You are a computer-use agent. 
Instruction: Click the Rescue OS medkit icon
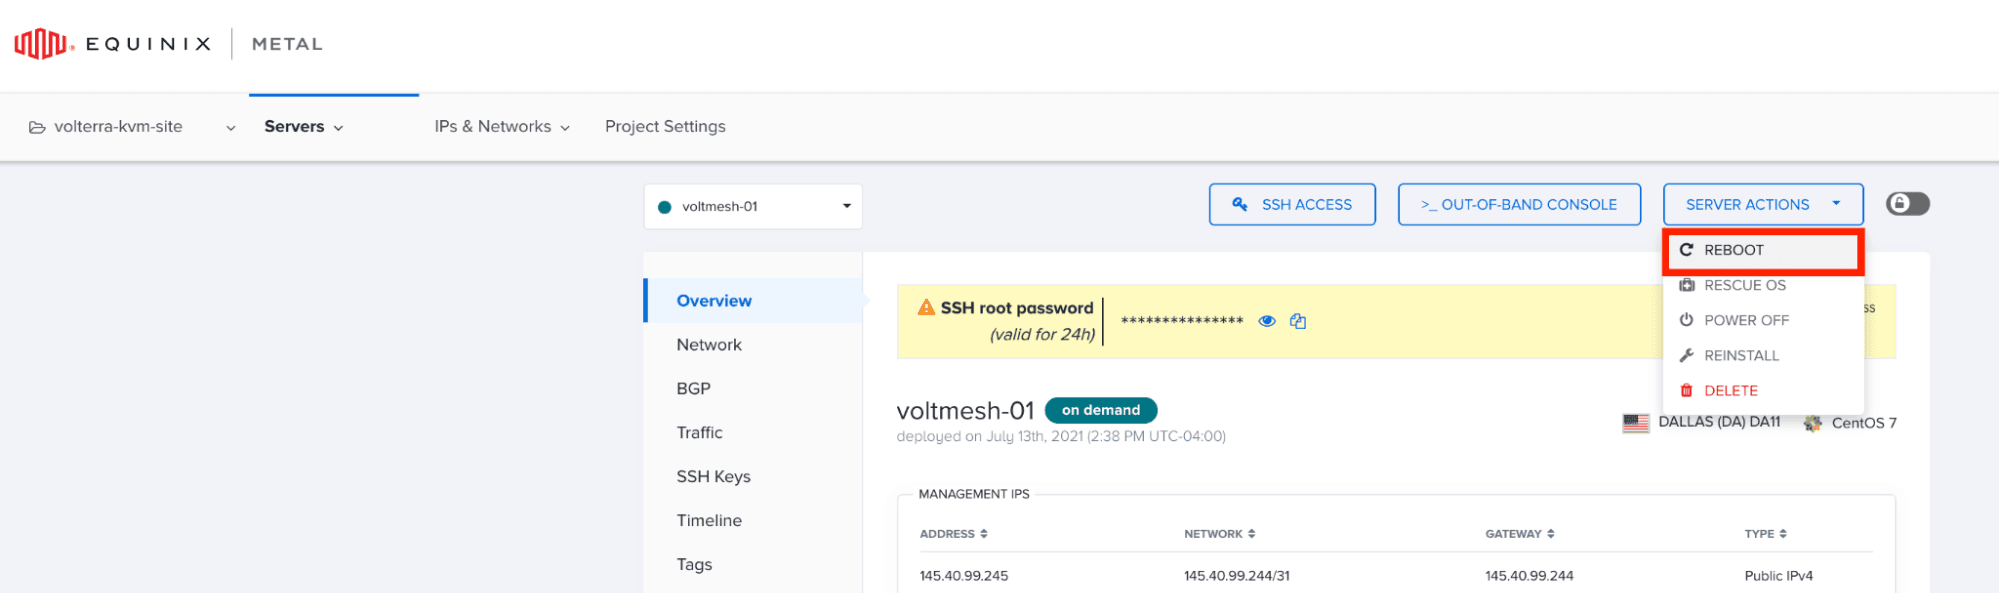[x=1686, y=285]
